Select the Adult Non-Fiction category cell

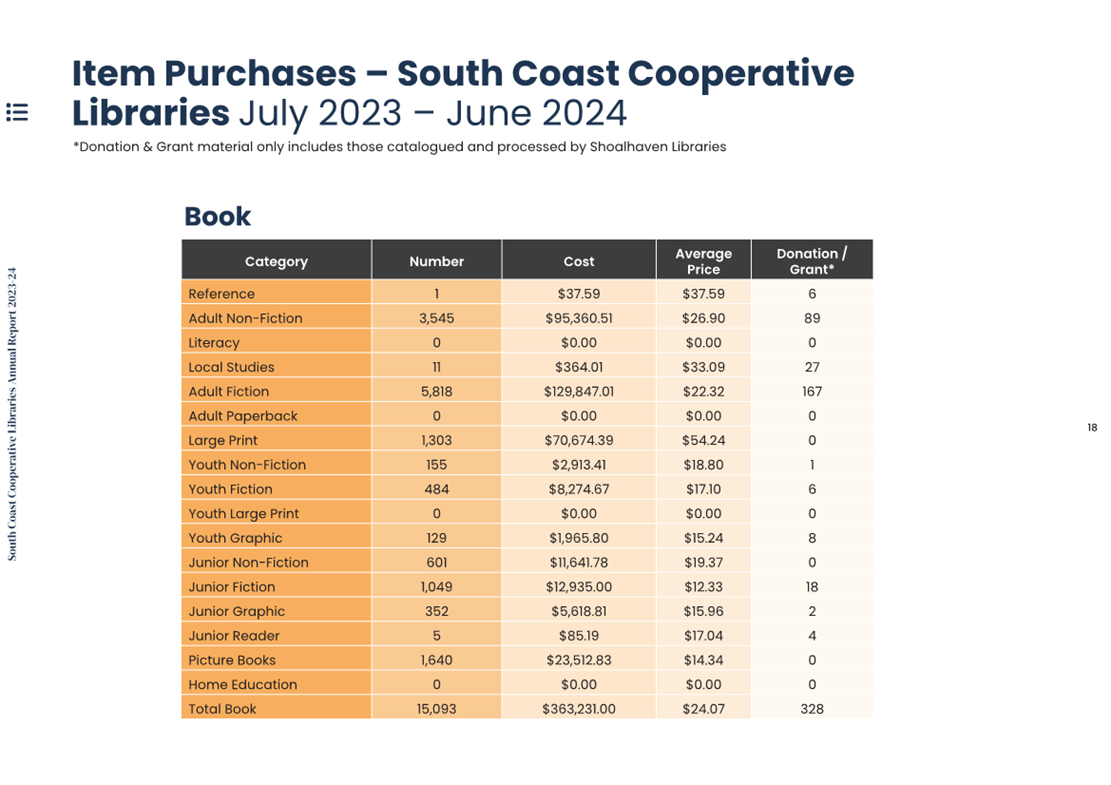coord(276,318)
